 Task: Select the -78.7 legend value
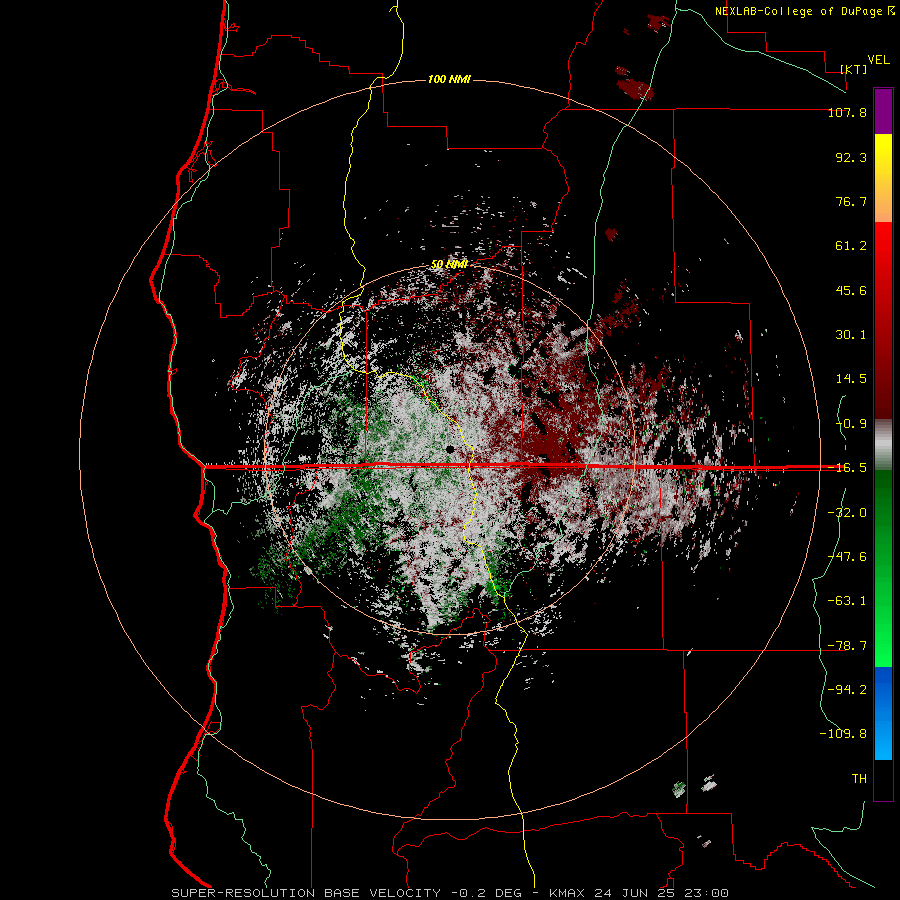coord(847,646)
